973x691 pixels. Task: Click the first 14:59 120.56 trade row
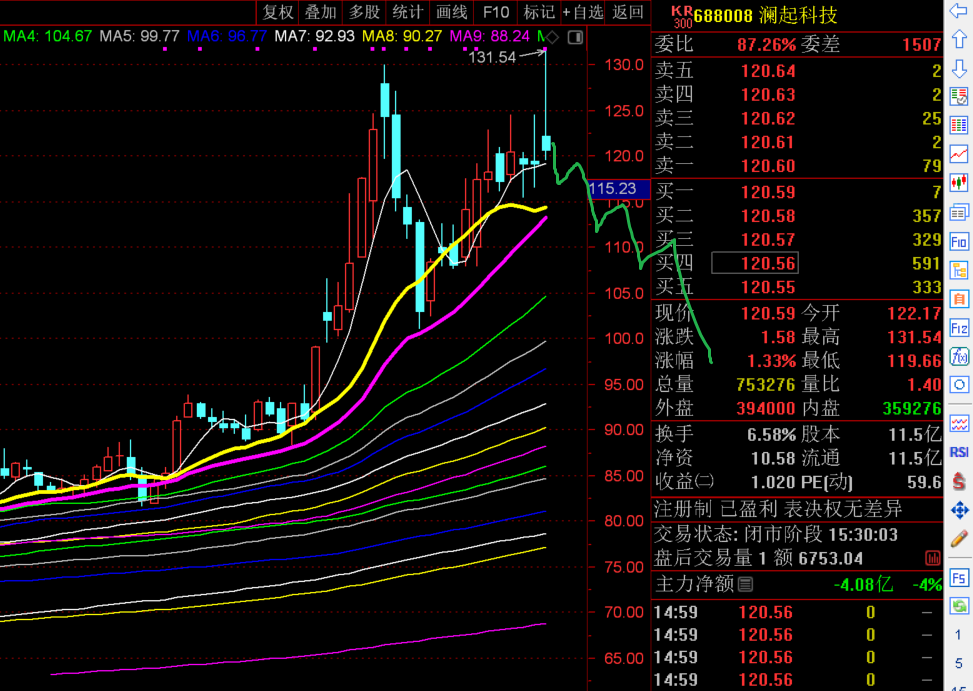[797, 613]
